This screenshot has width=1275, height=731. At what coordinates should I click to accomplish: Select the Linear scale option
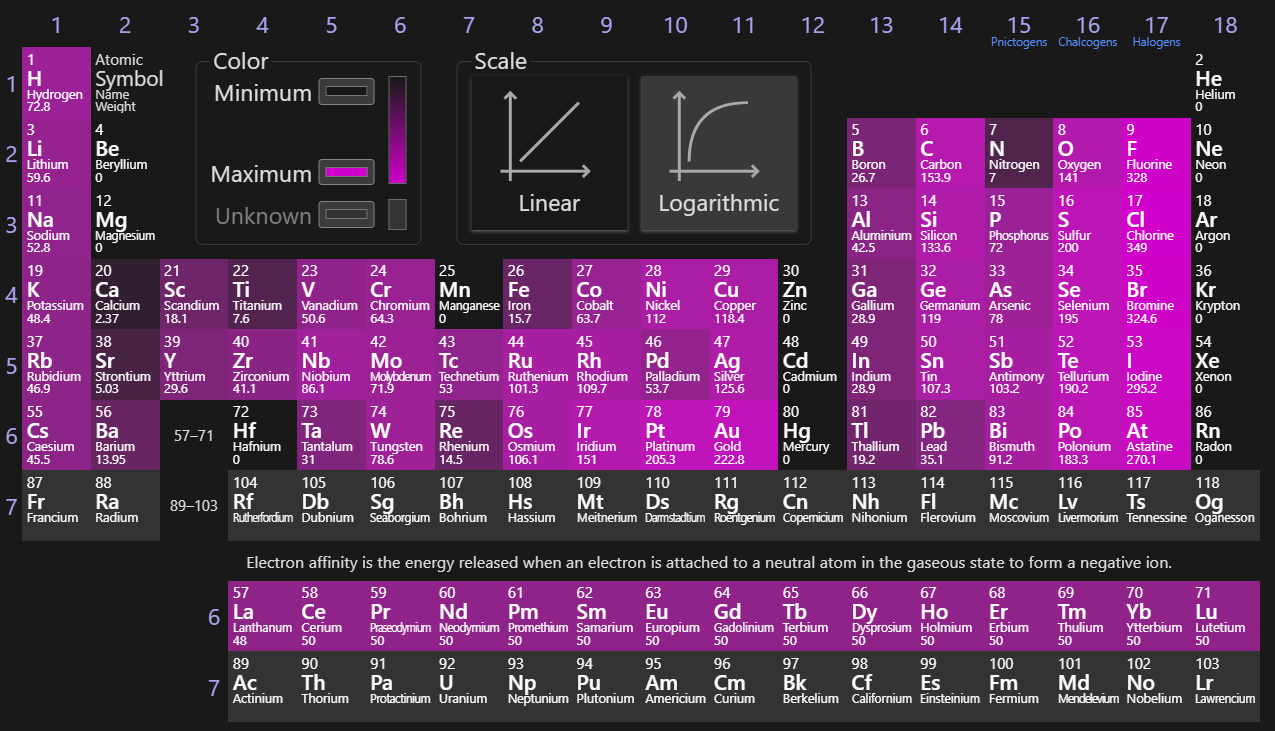coord(549,153)
